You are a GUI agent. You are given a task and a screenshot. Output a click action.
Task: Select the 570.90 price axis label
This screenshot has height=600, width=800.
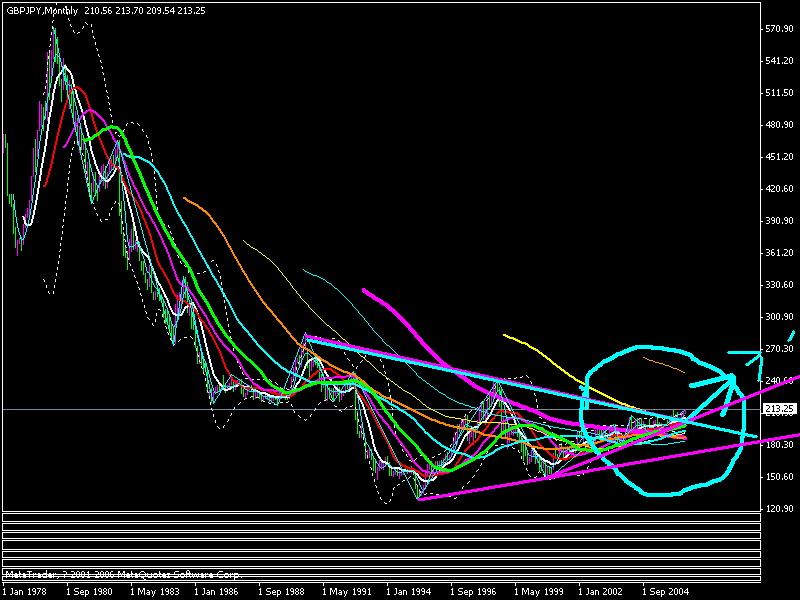[778, 29]
